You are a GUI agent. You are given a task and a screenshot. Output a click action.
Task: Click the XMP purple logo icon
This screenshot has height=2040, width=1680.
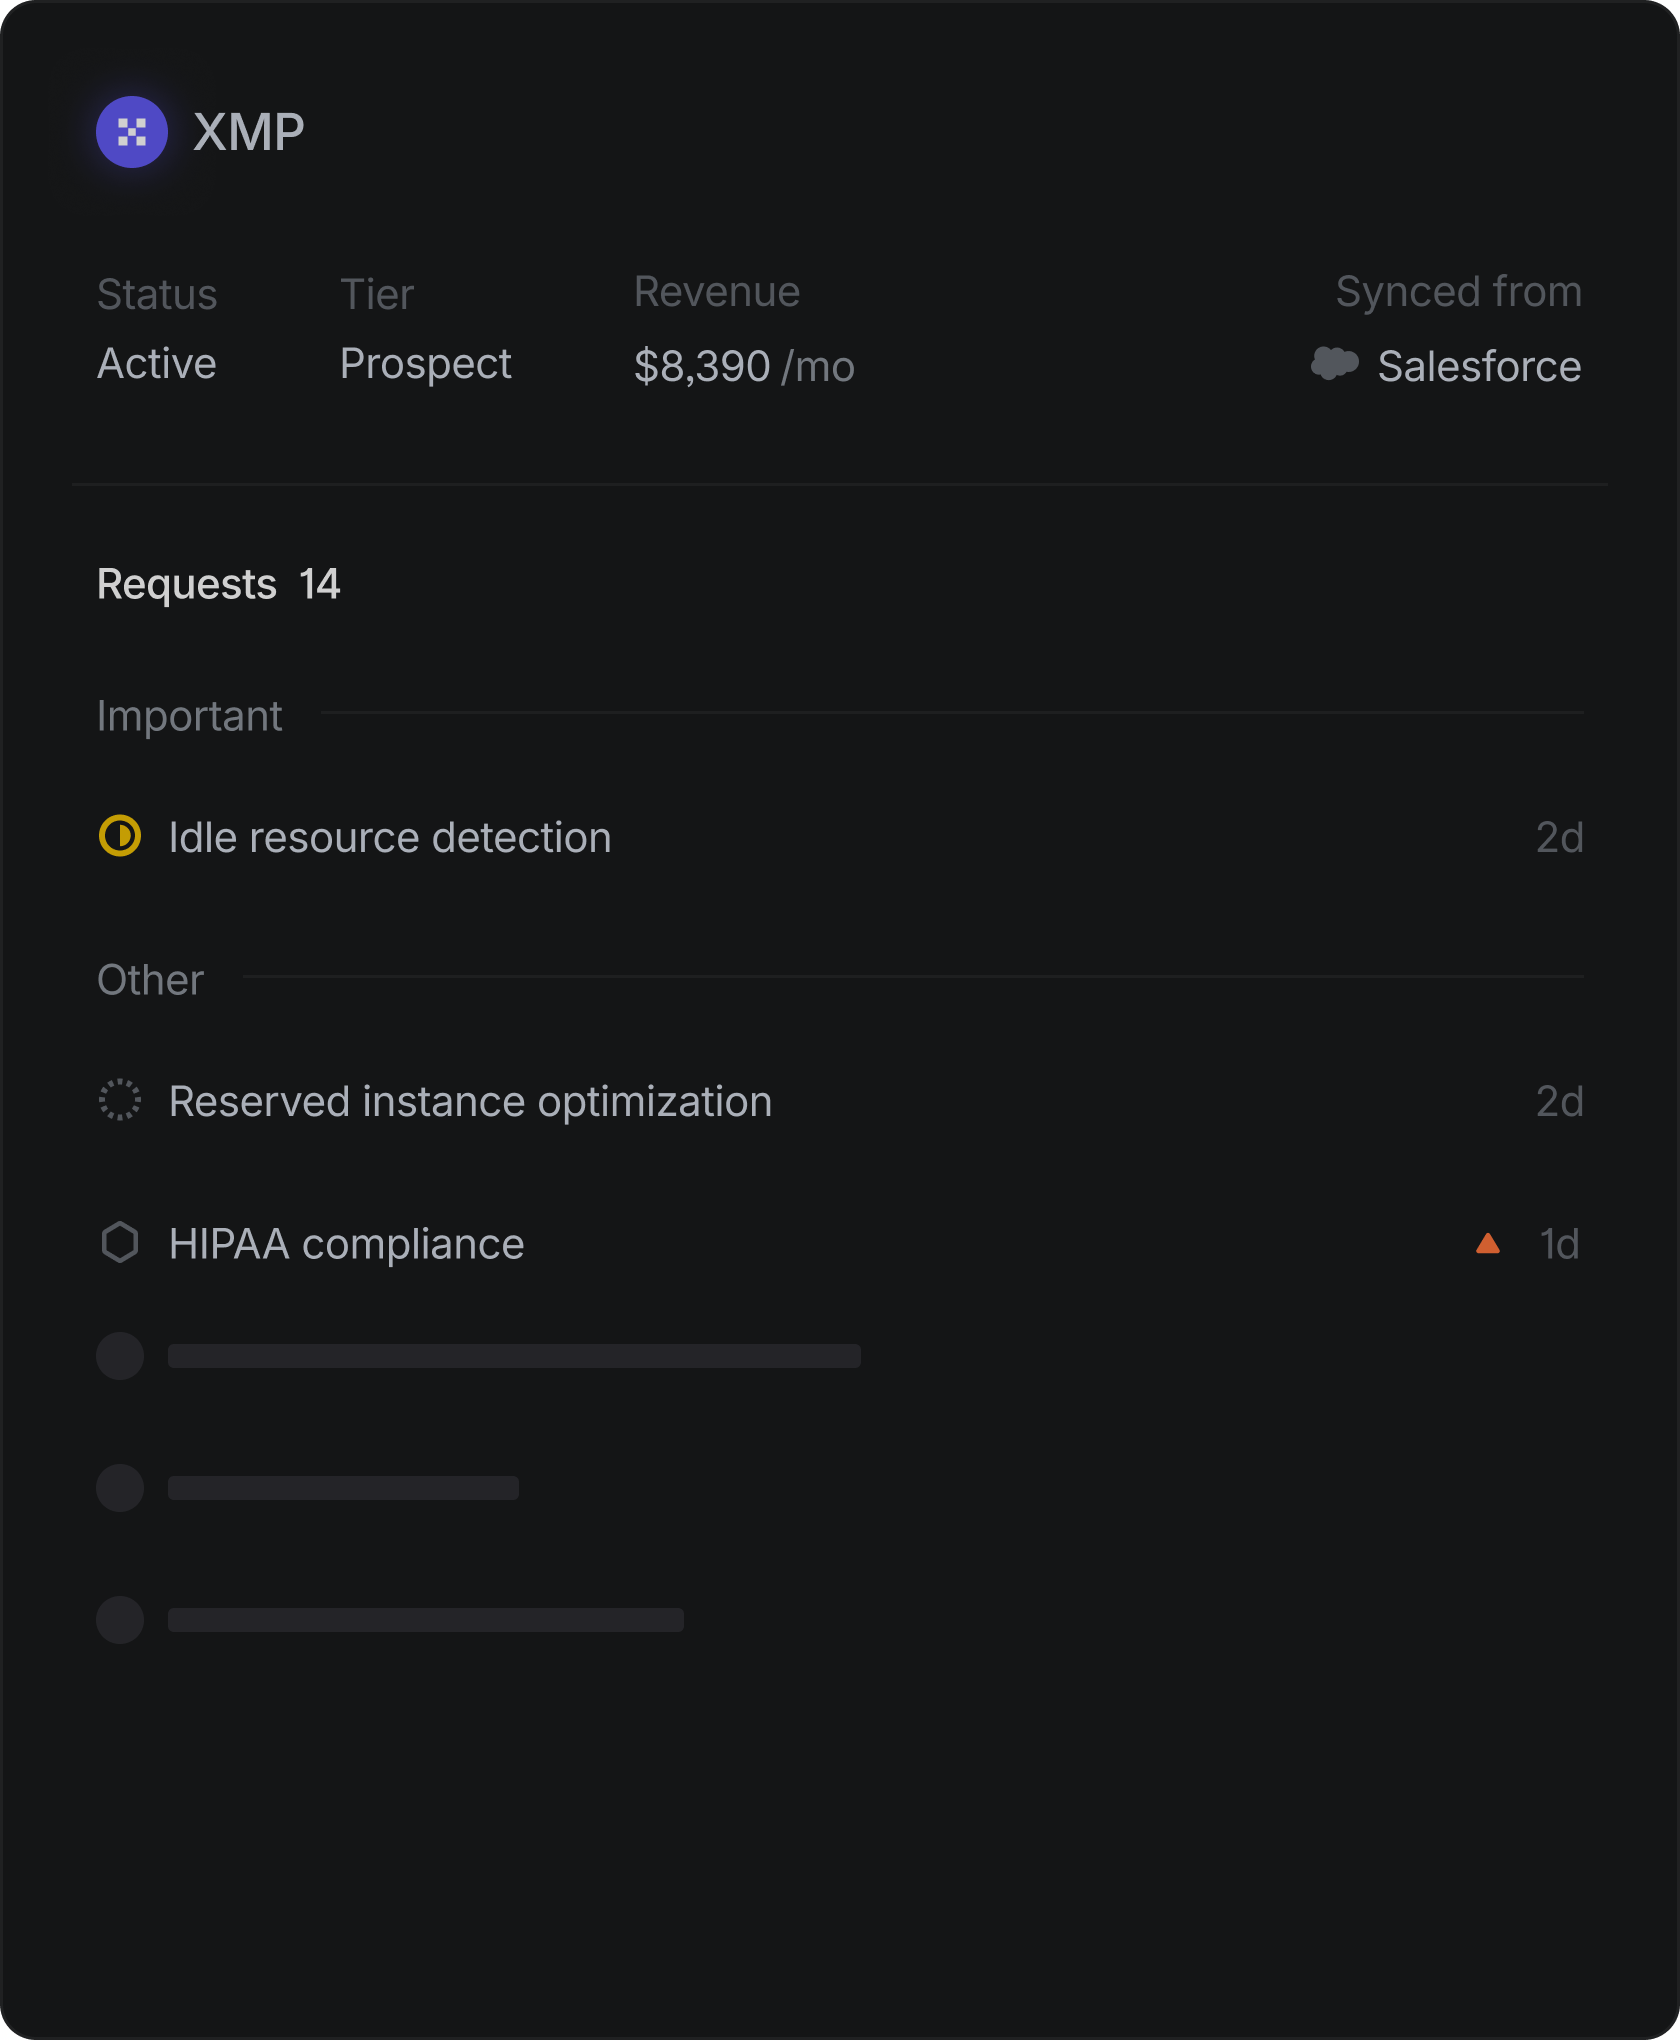pos(131,132)
